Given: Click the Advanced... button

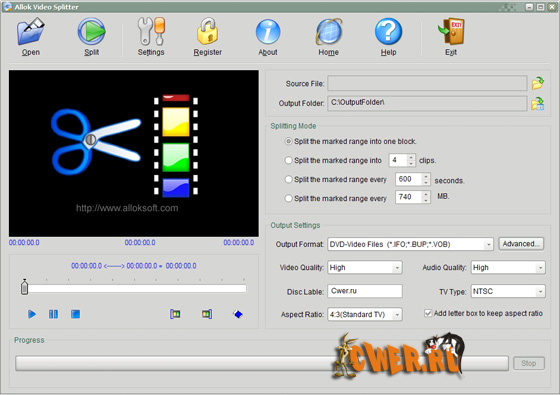Looking at the screenshot, I should coord(521,244).
